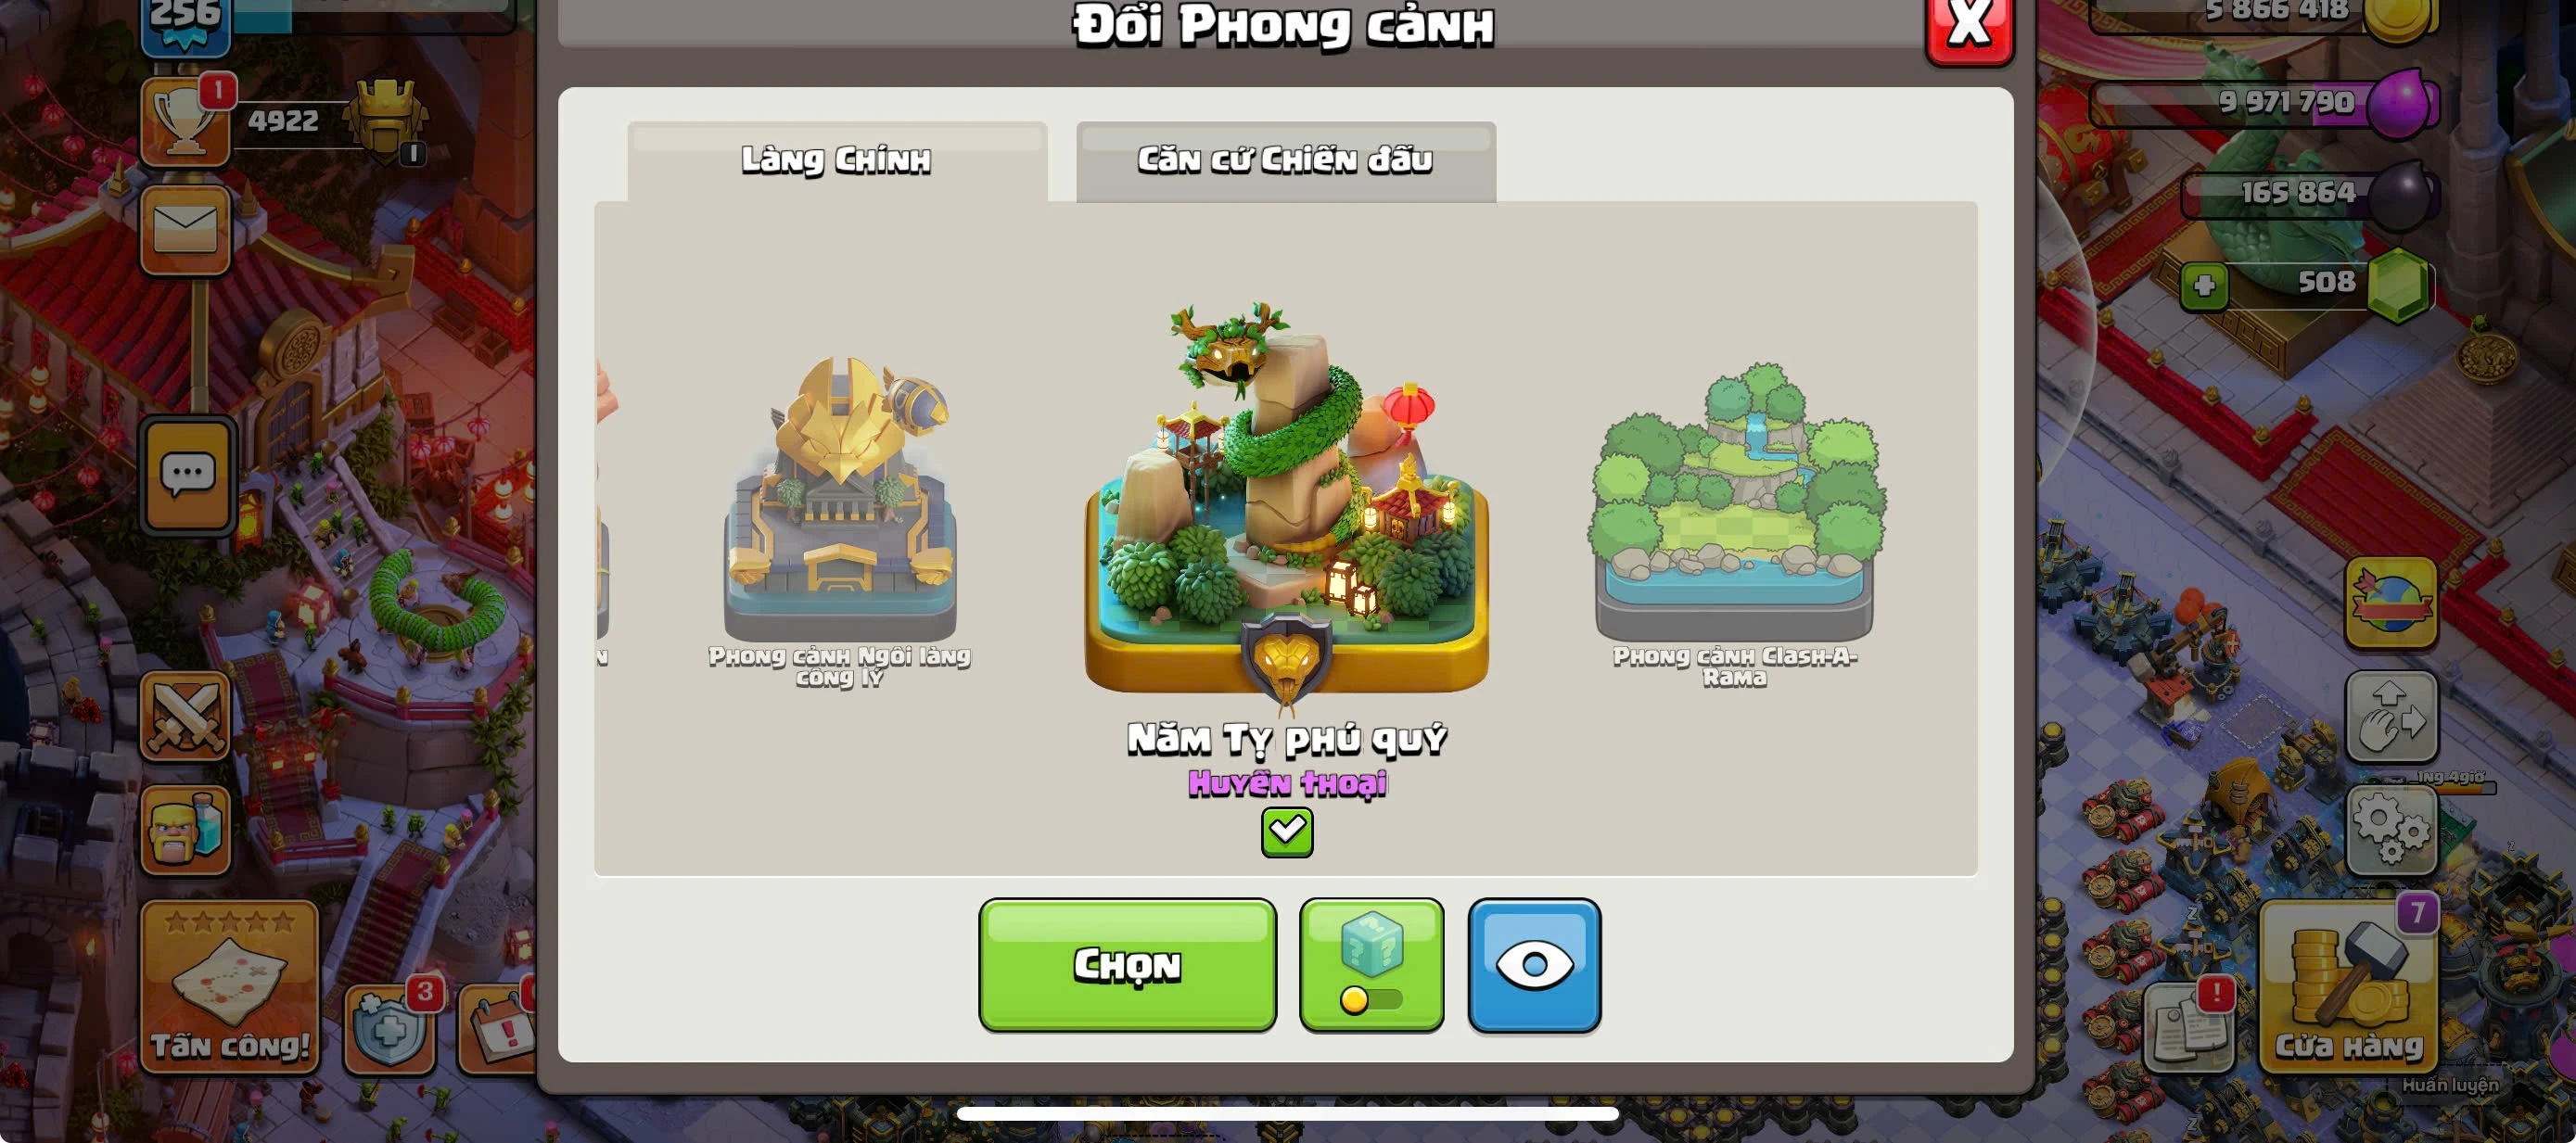Open the barbarian army training icon
This screenshot has width=2576, height=1143.
(186, 830)
